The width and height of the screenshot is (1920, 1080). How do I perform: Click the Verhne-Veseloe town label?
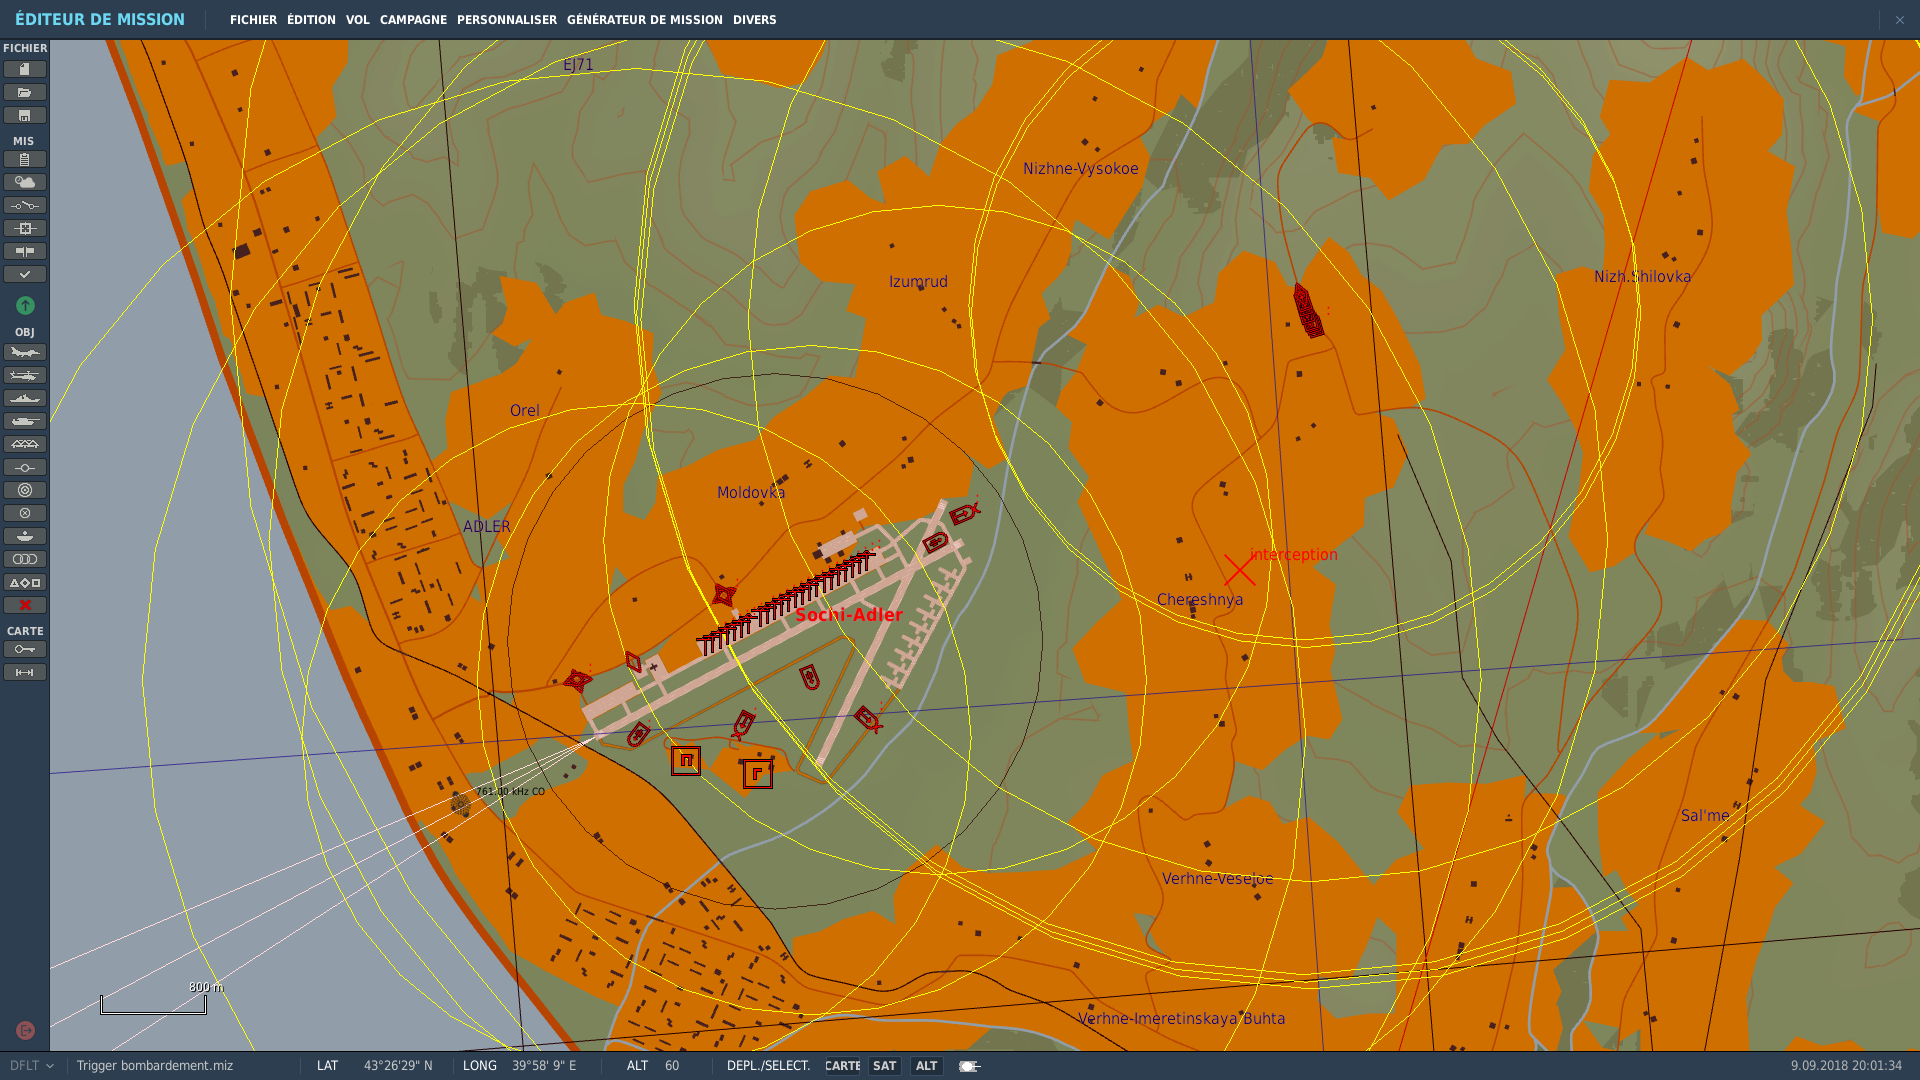tap(1217, 879)
